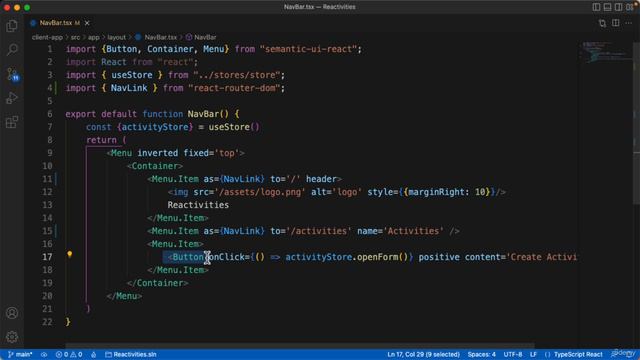Toggle the primary side bar layout button
Viewport: 640px width, 360px height.
[x=596, y=7]
